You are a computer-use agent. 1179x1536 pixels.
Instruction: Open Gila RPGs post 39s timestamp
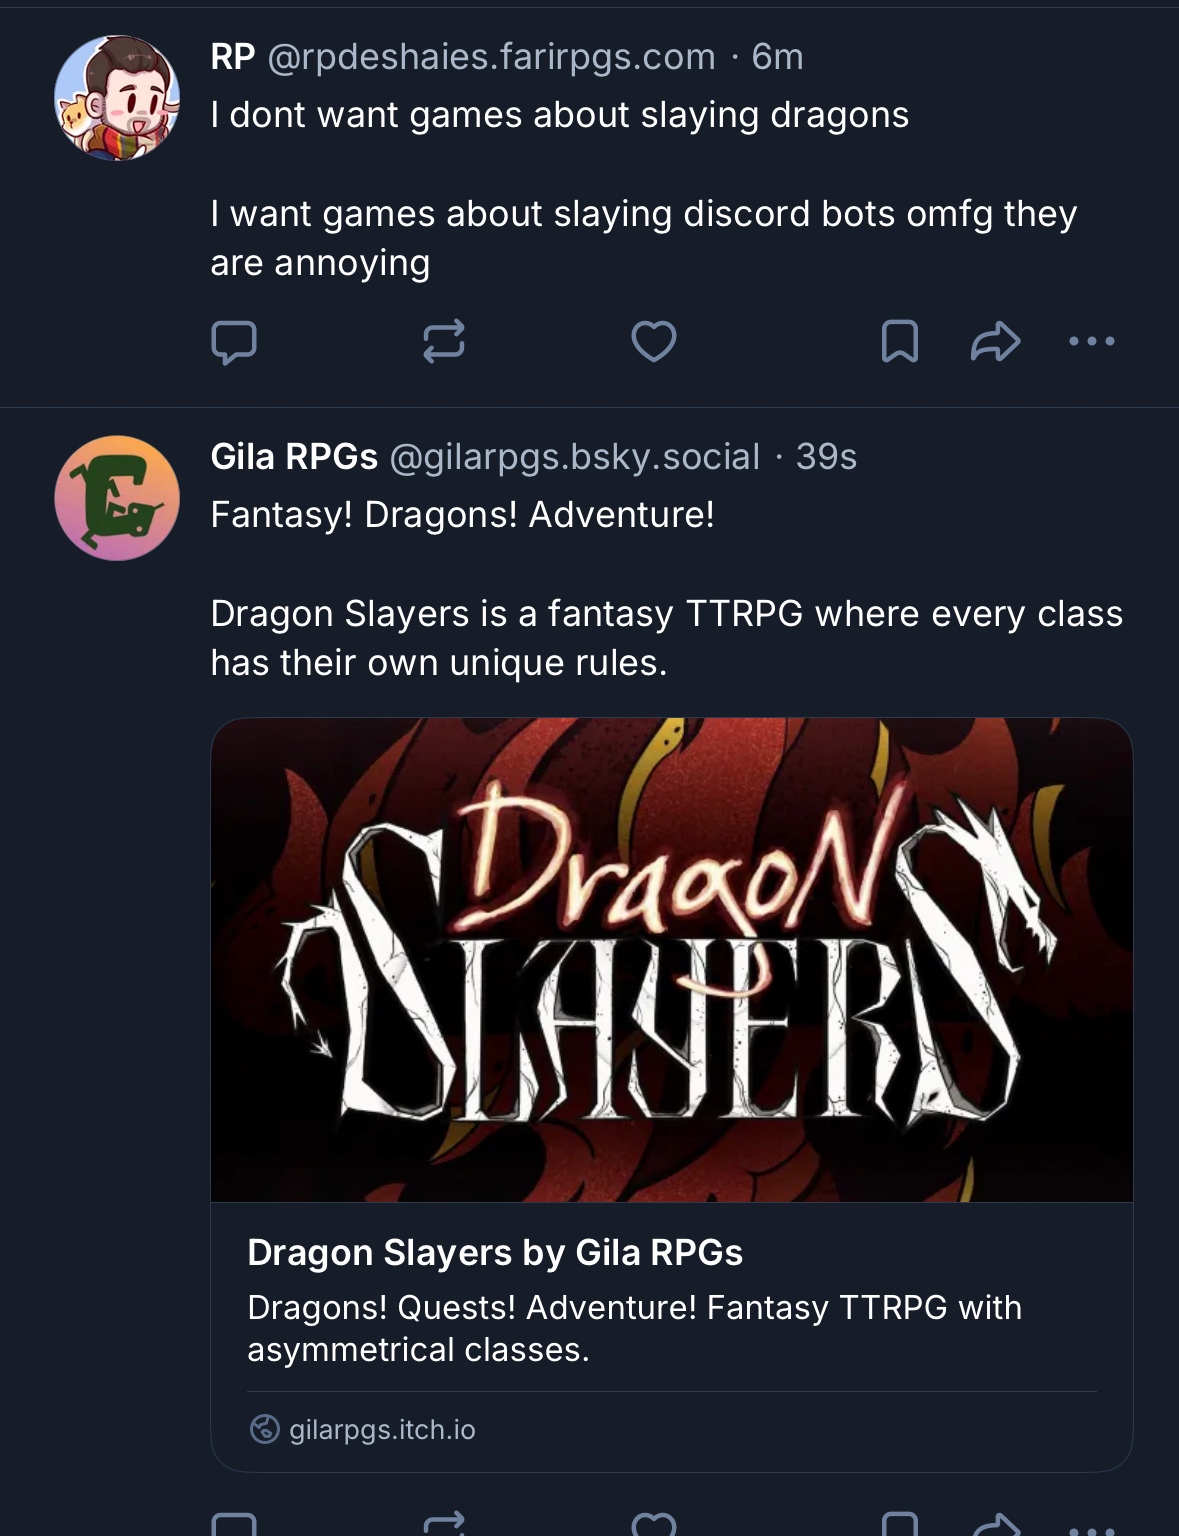pos(826,457)
